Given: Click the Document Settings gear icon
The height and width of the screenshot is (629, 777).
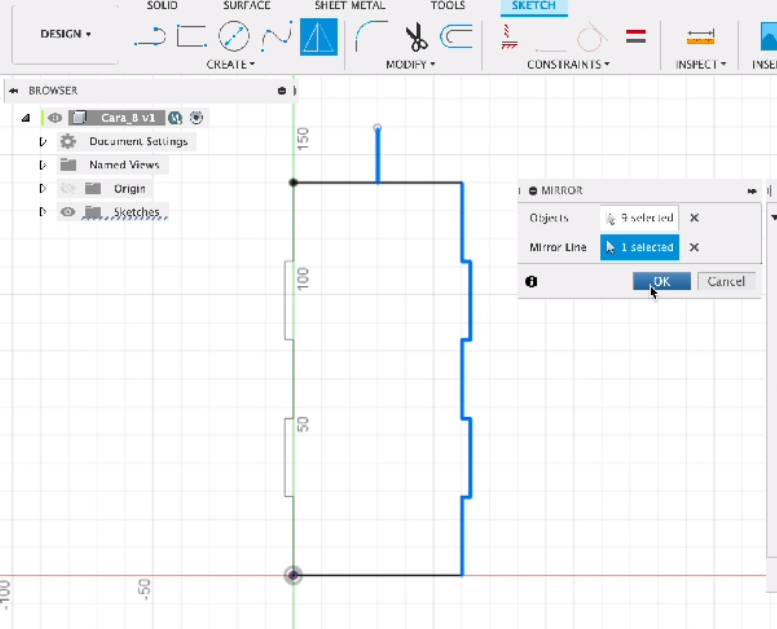Looking at the screenshot, I should click(x=68, y=141).
